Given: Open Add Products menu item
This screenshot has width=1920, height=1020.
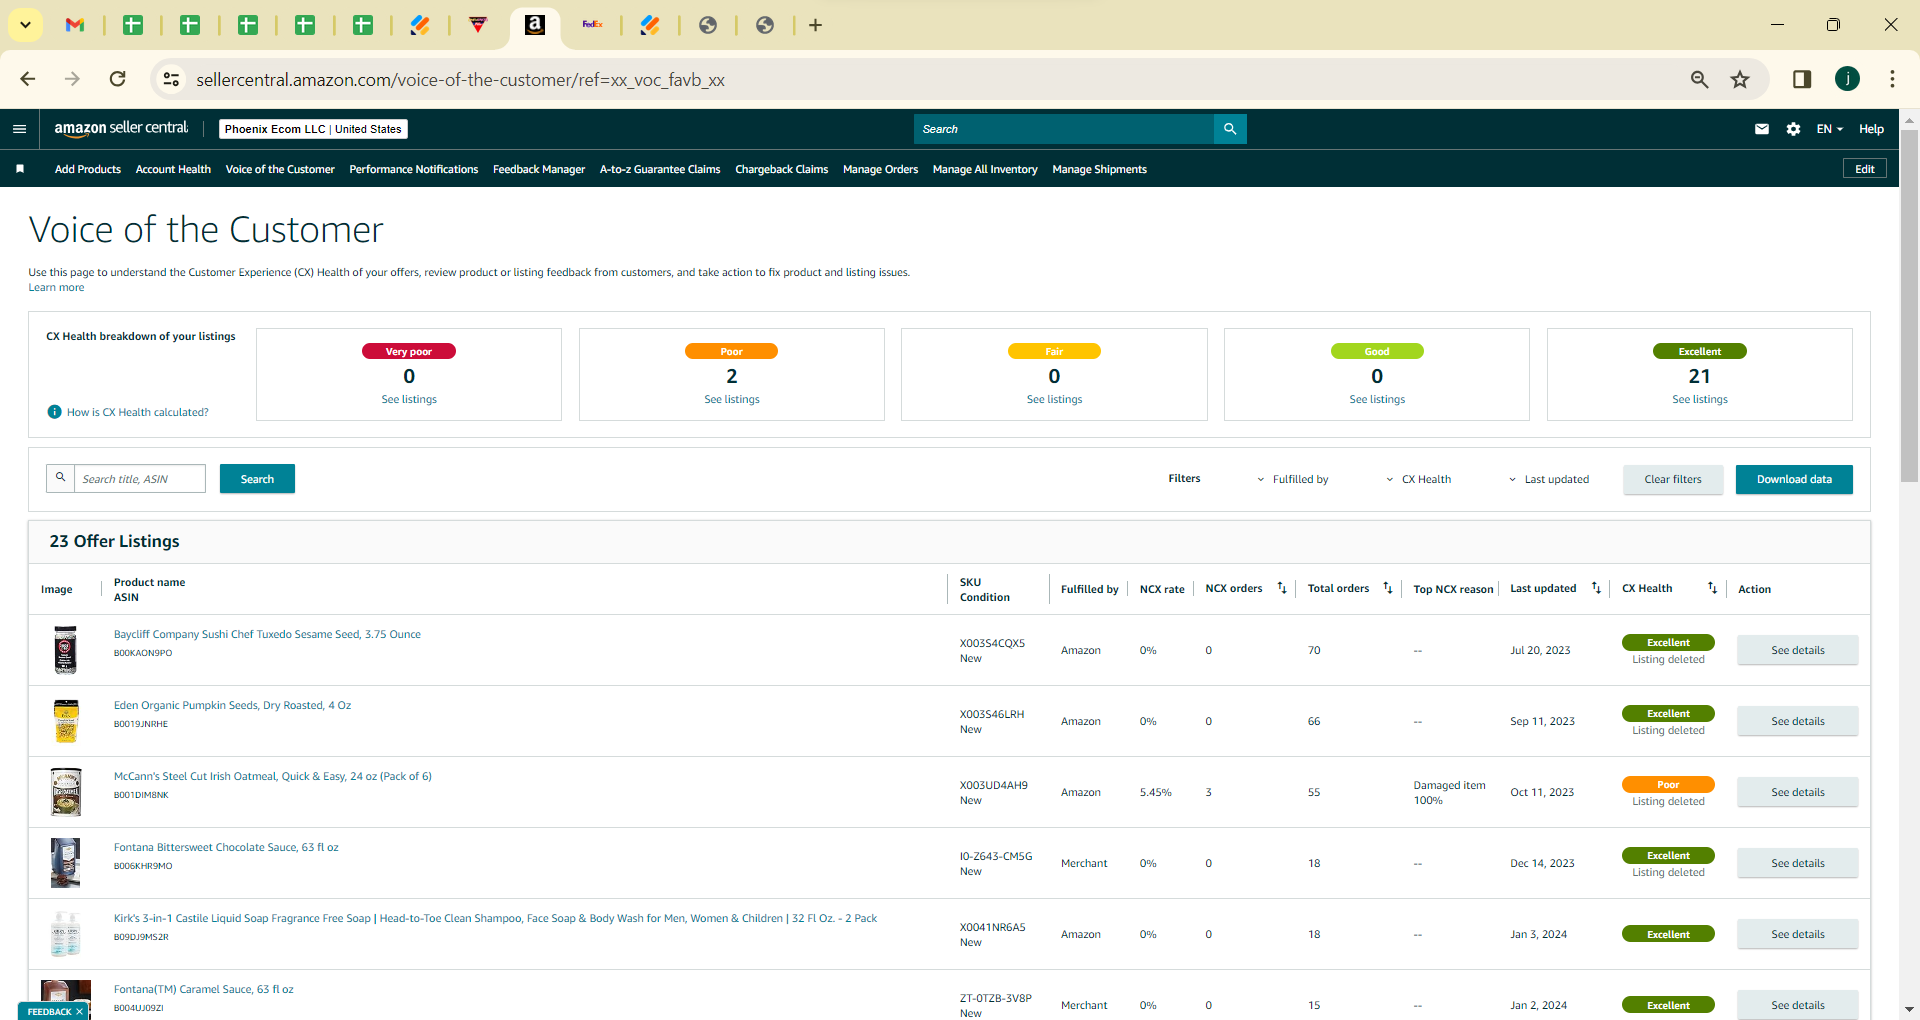Looking at the screenshot, I should (88, 169).
